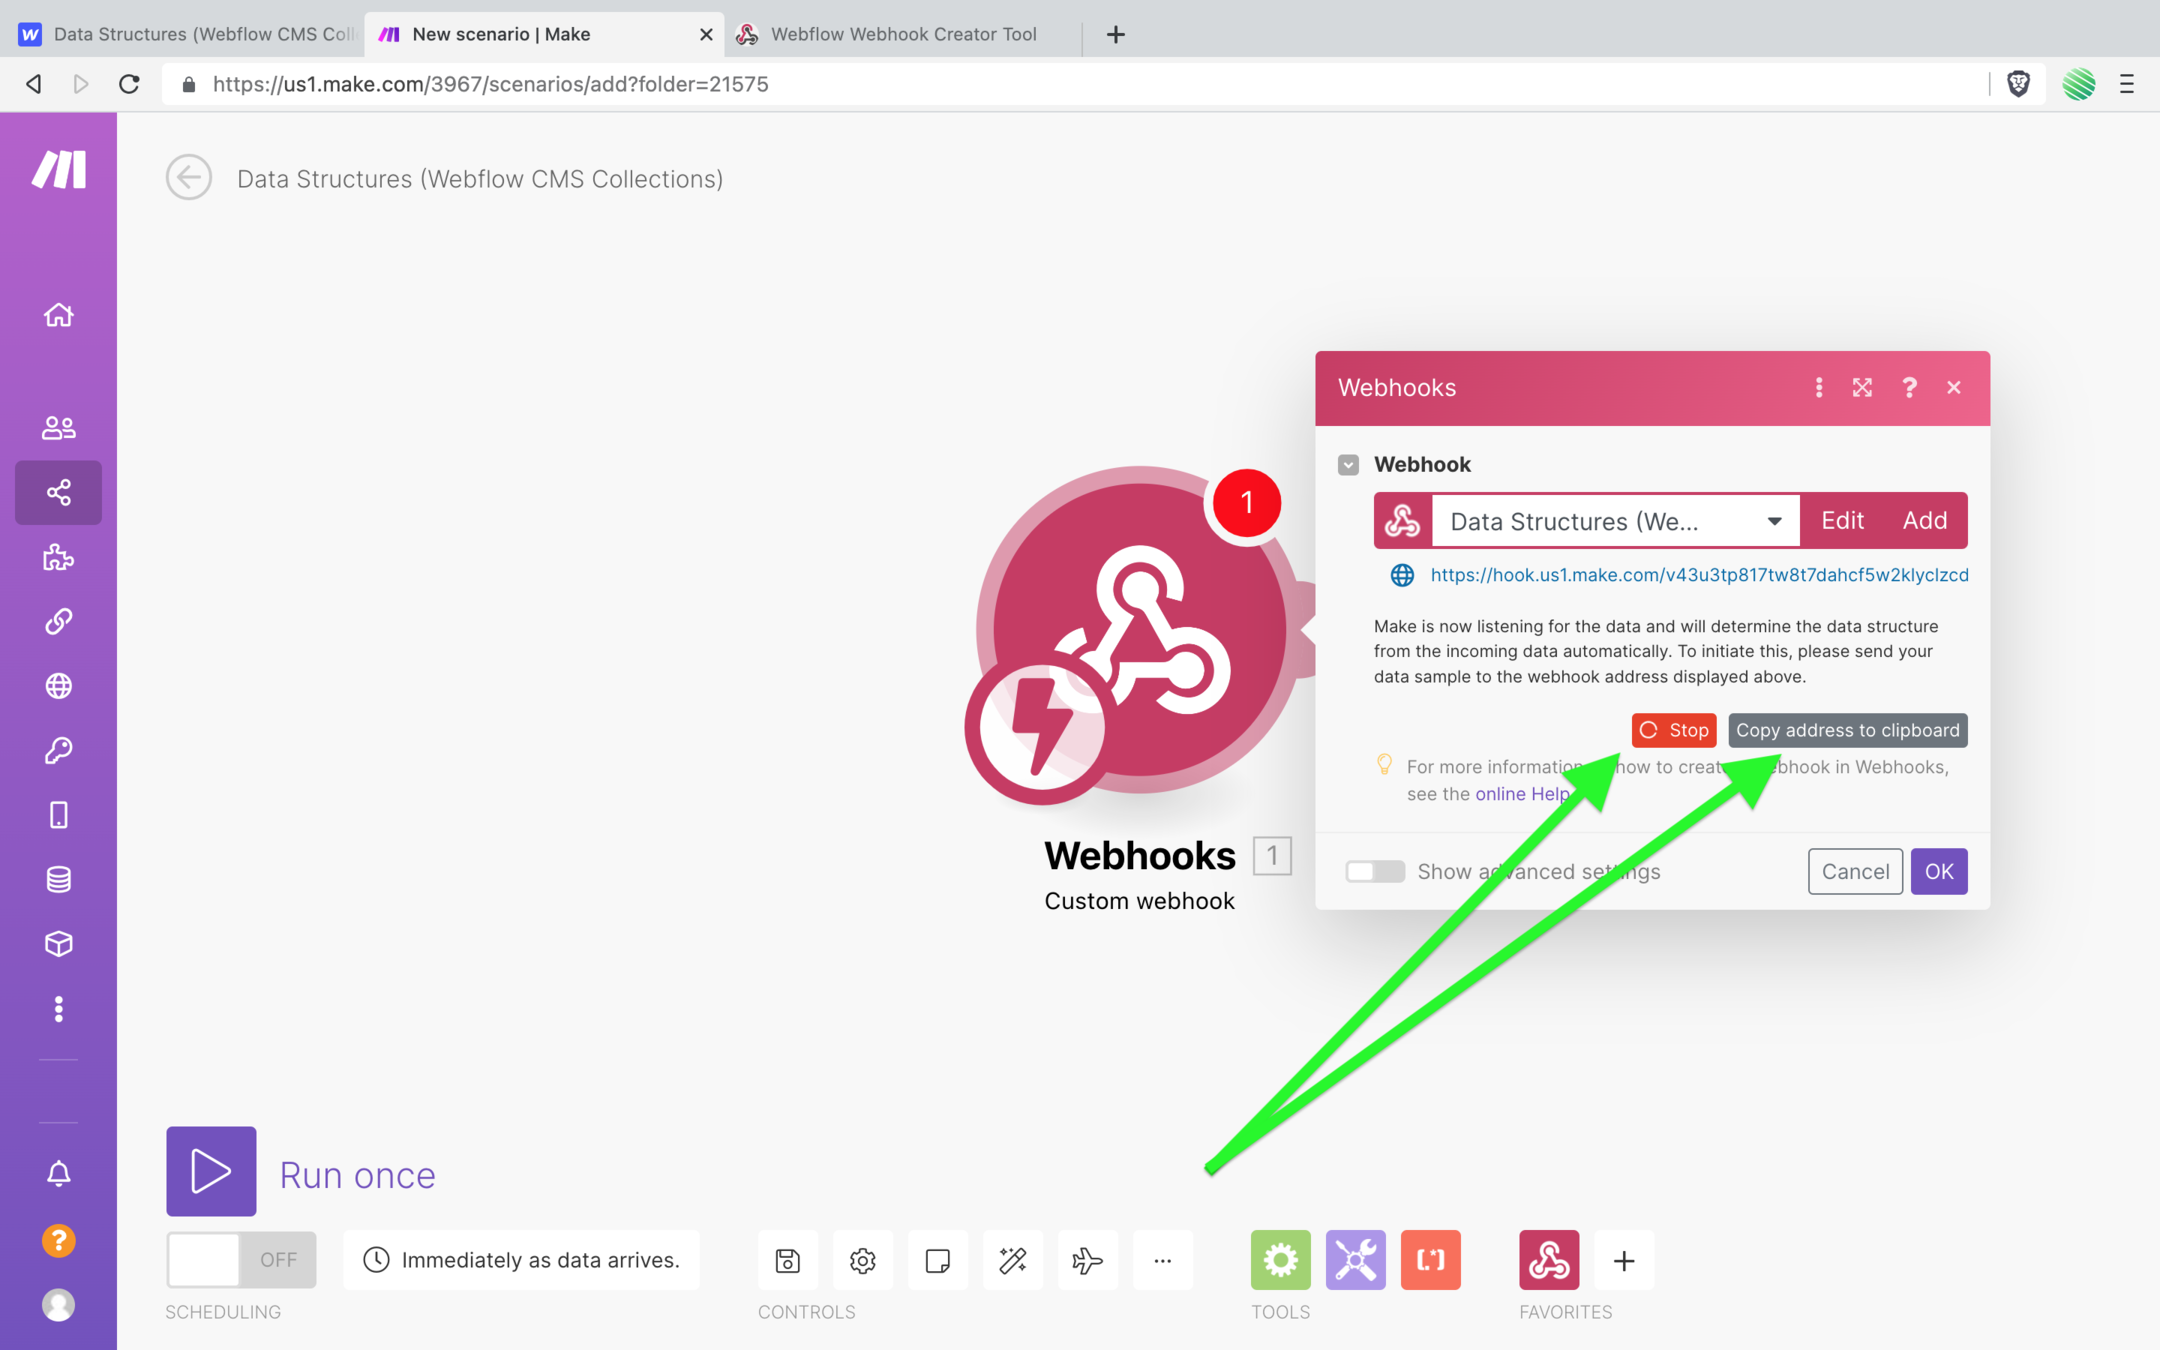Click Cancel in Webhooks panel
The image size is (2160, 1350).
point(1855,871)
